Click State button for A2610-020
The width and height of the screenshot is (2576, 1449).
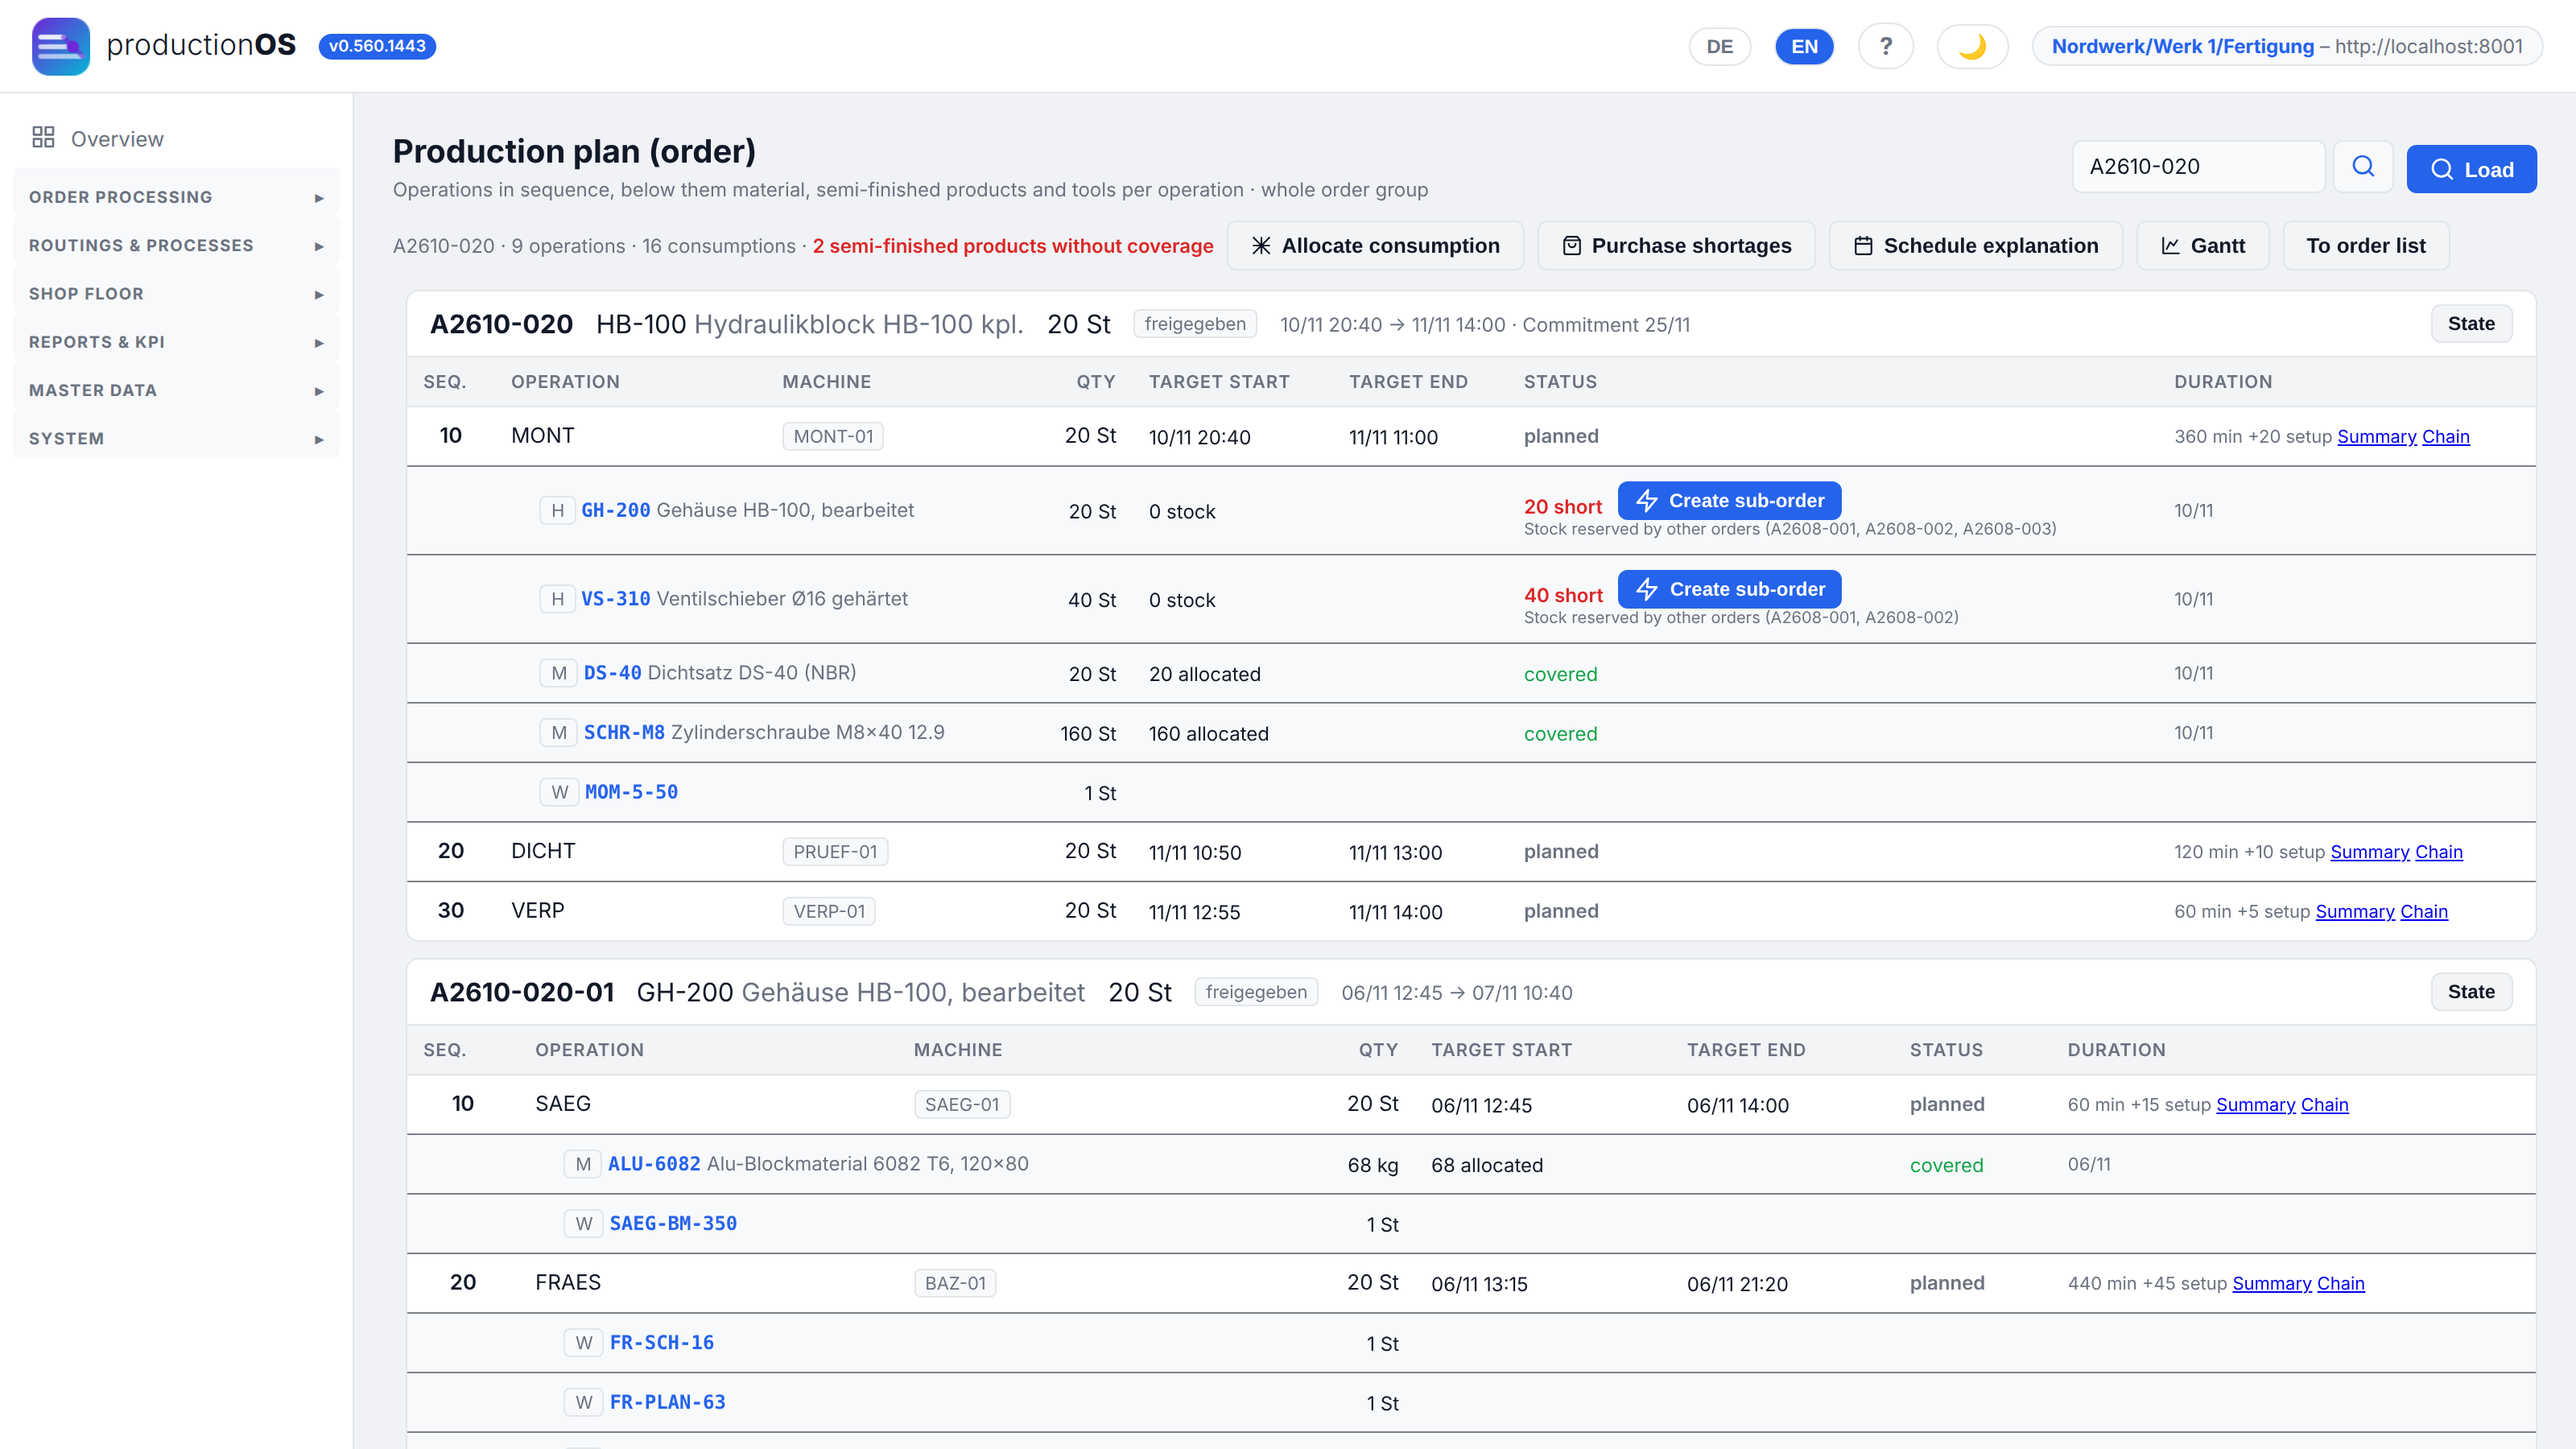pyautogui.click(x=2471, y=324)
